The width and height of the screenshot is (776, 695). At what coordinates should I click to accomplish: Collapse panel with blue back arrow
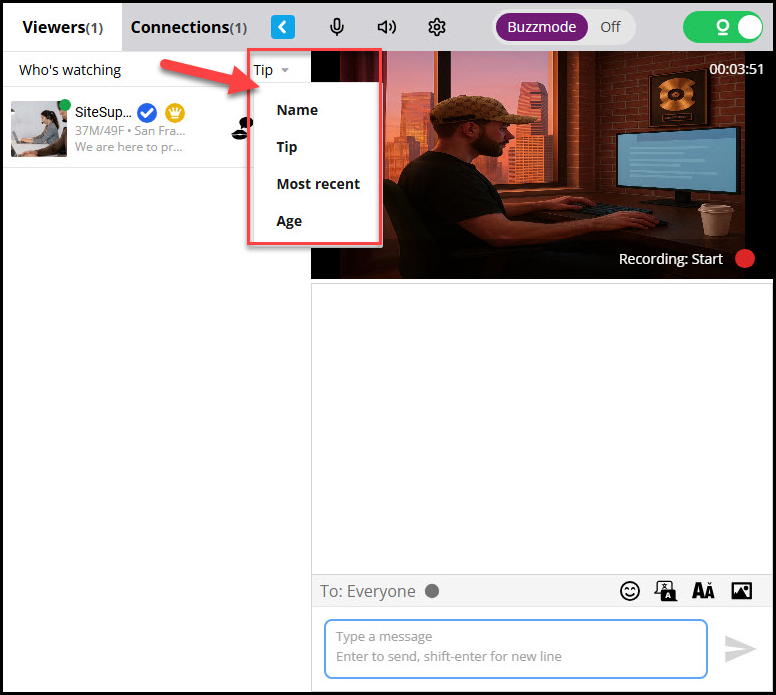coord(283,27)
